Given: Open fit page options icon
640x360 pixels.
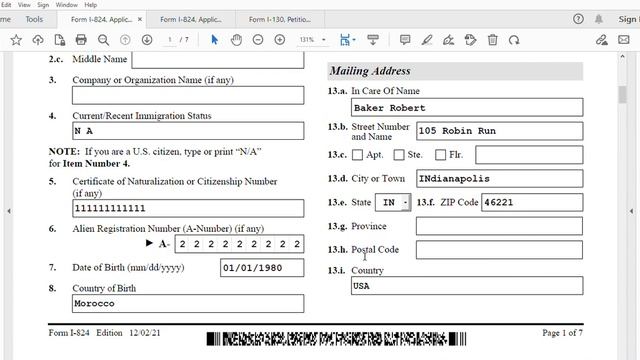Looking at the screenshot, I should tap(347, 40).
